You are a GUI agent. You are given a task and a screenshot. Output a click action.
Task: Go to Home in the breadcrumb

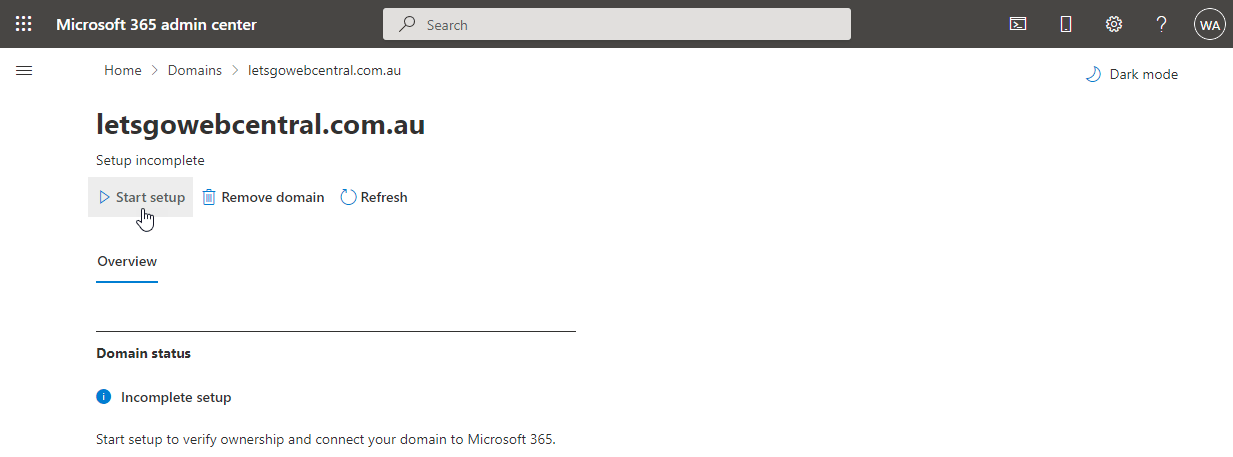[123, 70]
